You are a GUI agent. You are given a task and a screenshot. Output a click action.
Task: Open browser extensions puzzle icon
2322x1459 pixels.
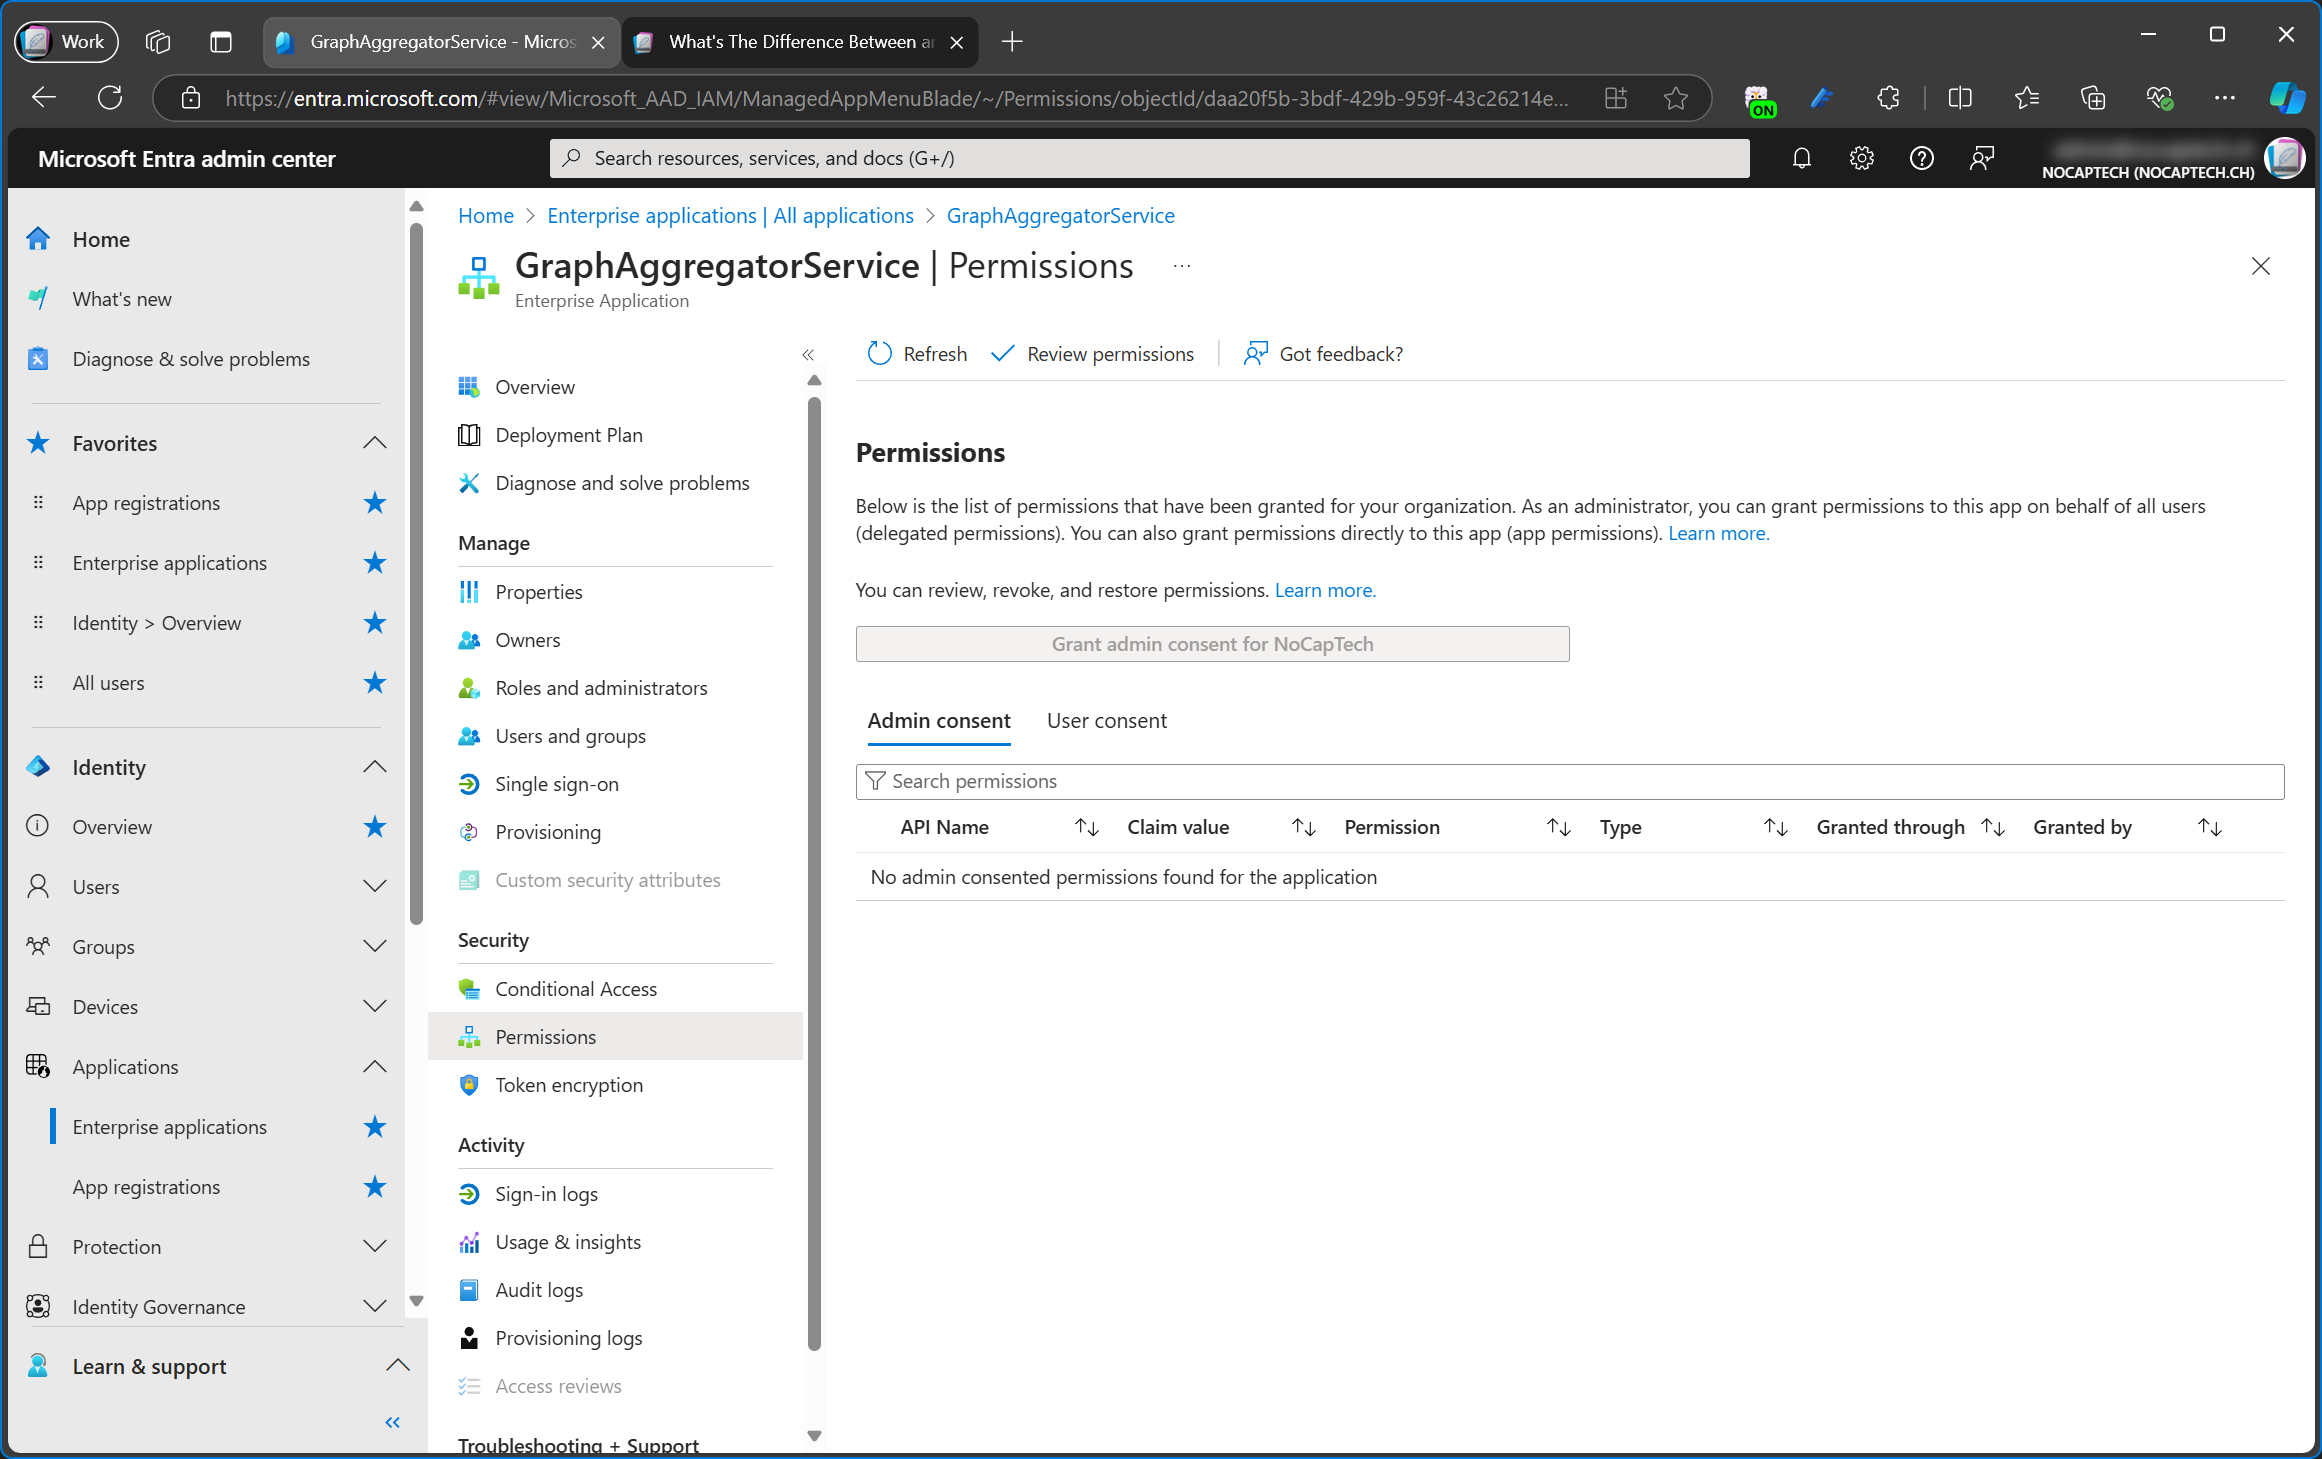coord(1888,98)
